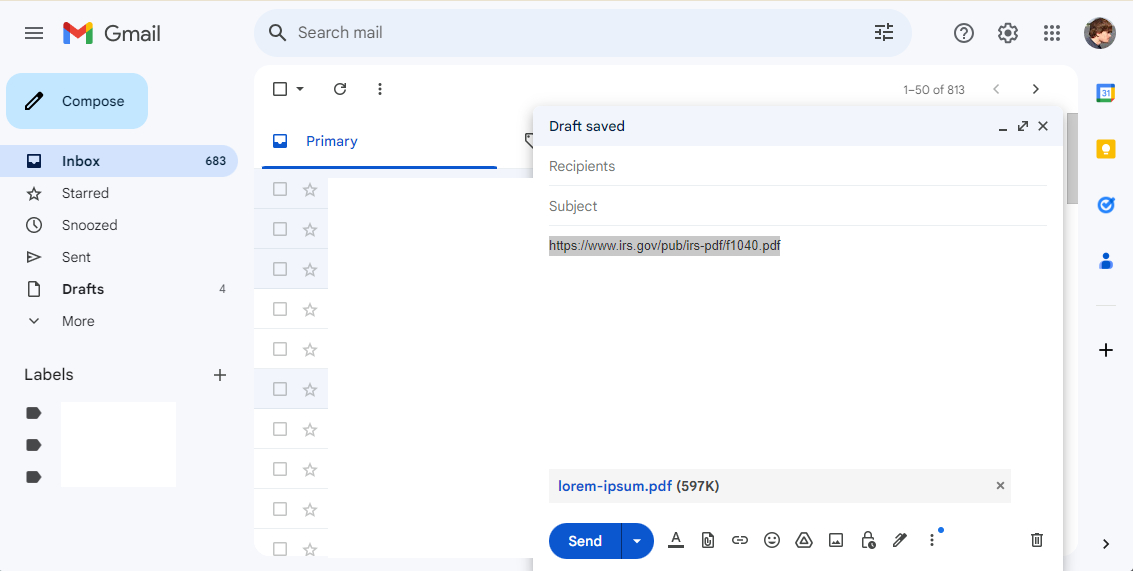Open the Drafts folder
The image size is (1133, 571).
click(119, 289)
